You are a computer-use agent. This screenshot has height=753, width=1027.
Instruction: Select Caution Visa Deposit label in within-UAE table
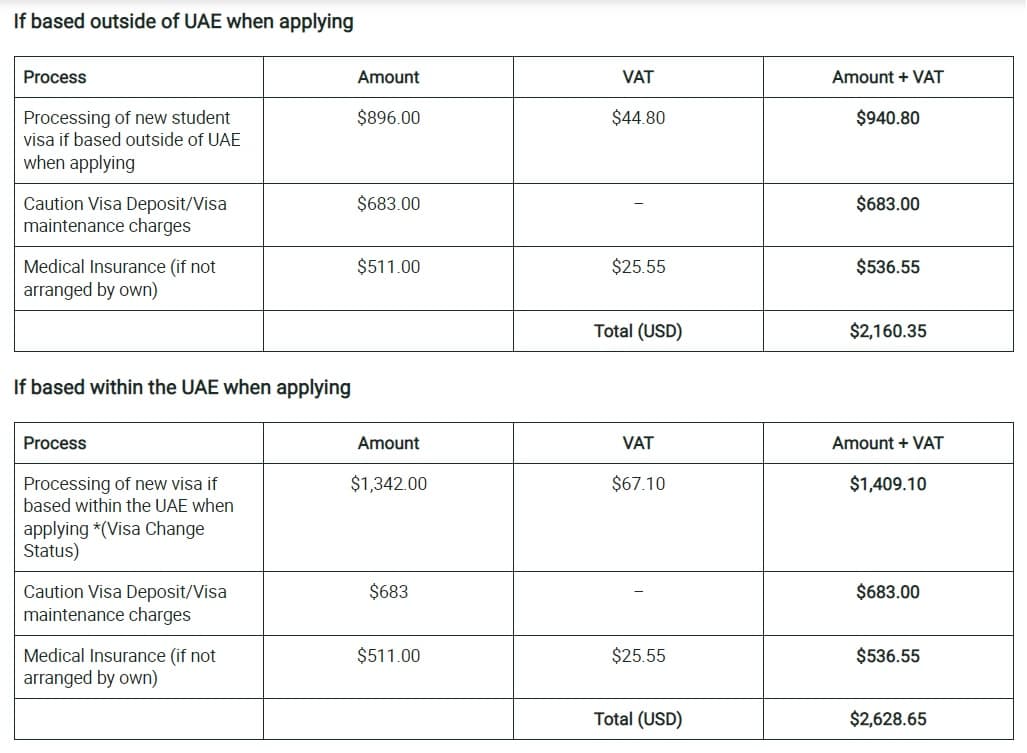point(125,603)
